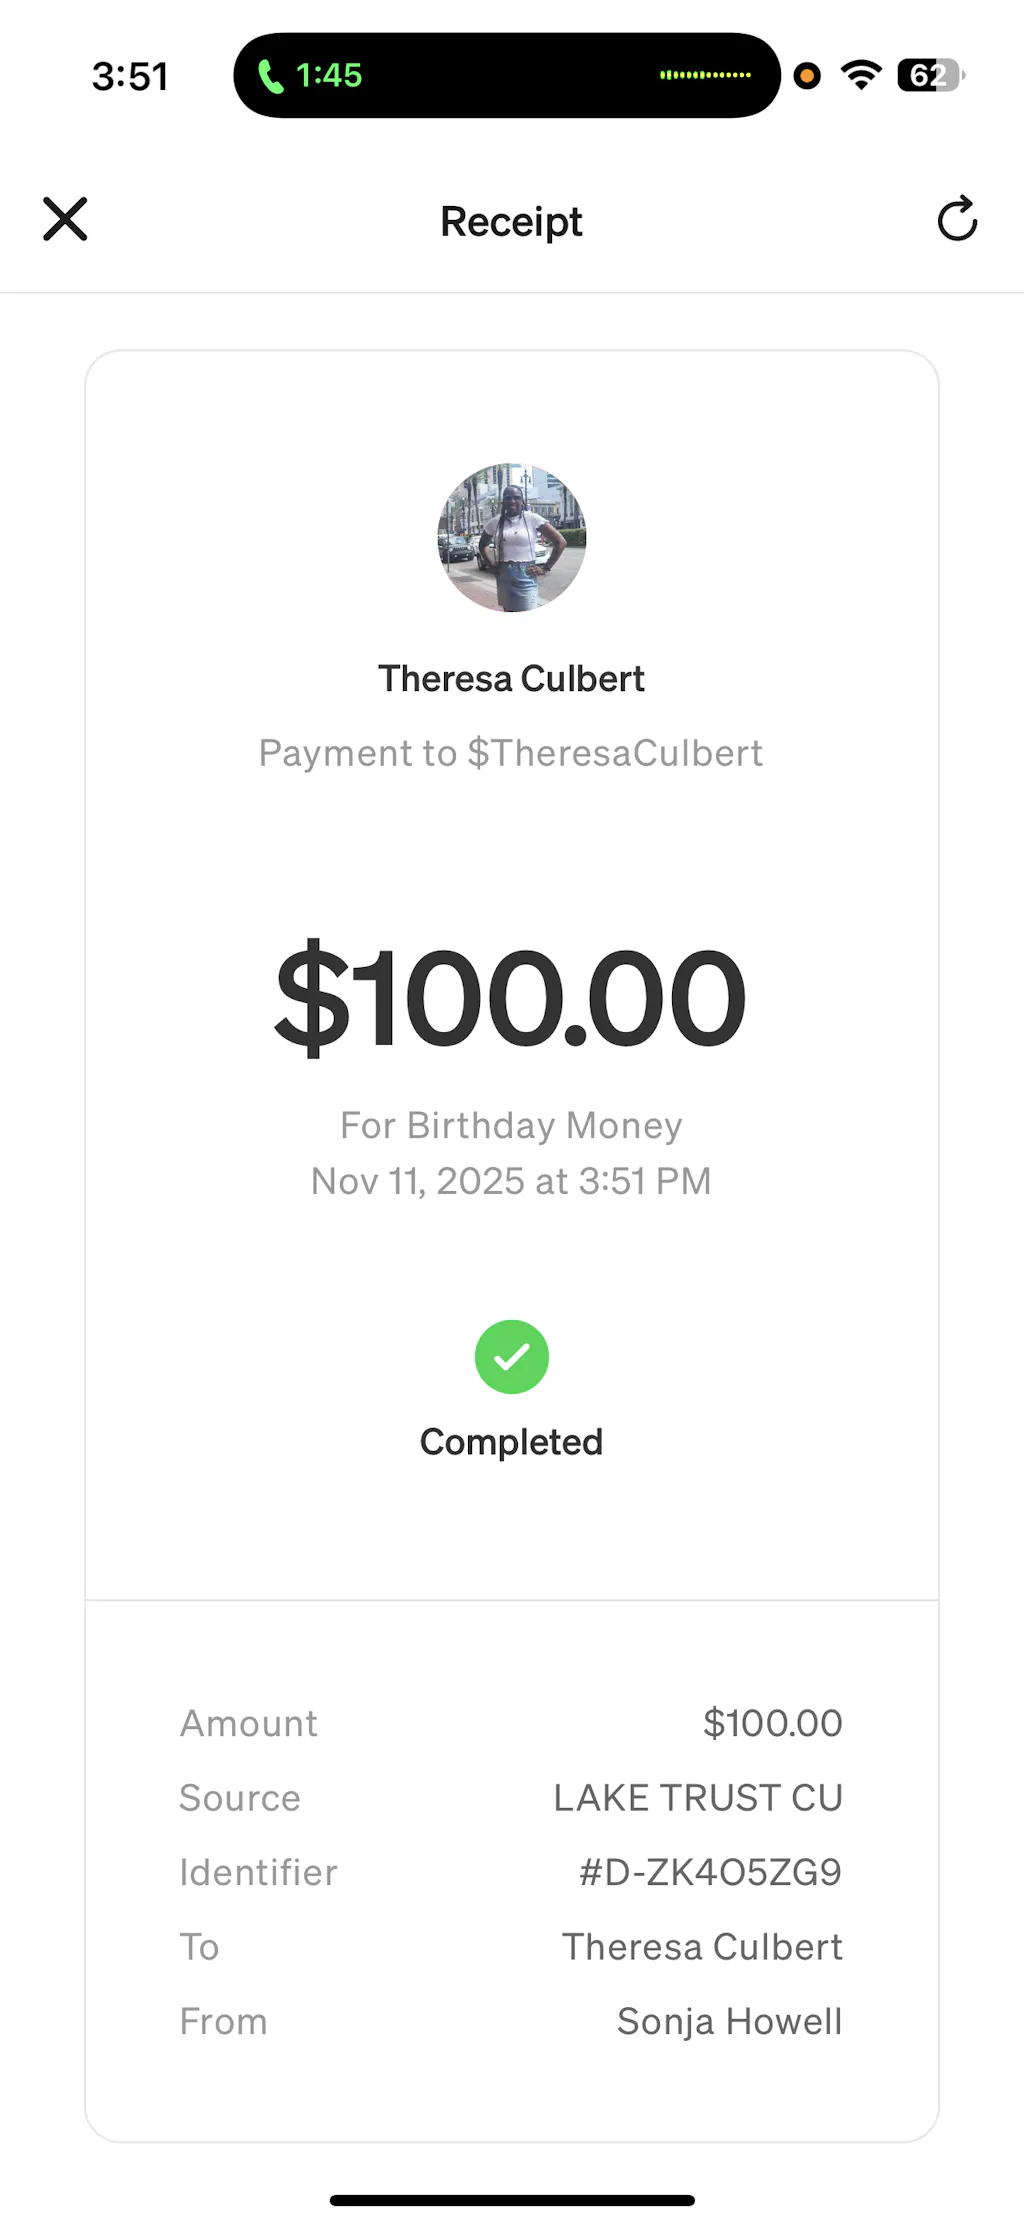Close the receipt with the X icon
Viewport: 1024px width, 2225px height.
pos(65,219)
